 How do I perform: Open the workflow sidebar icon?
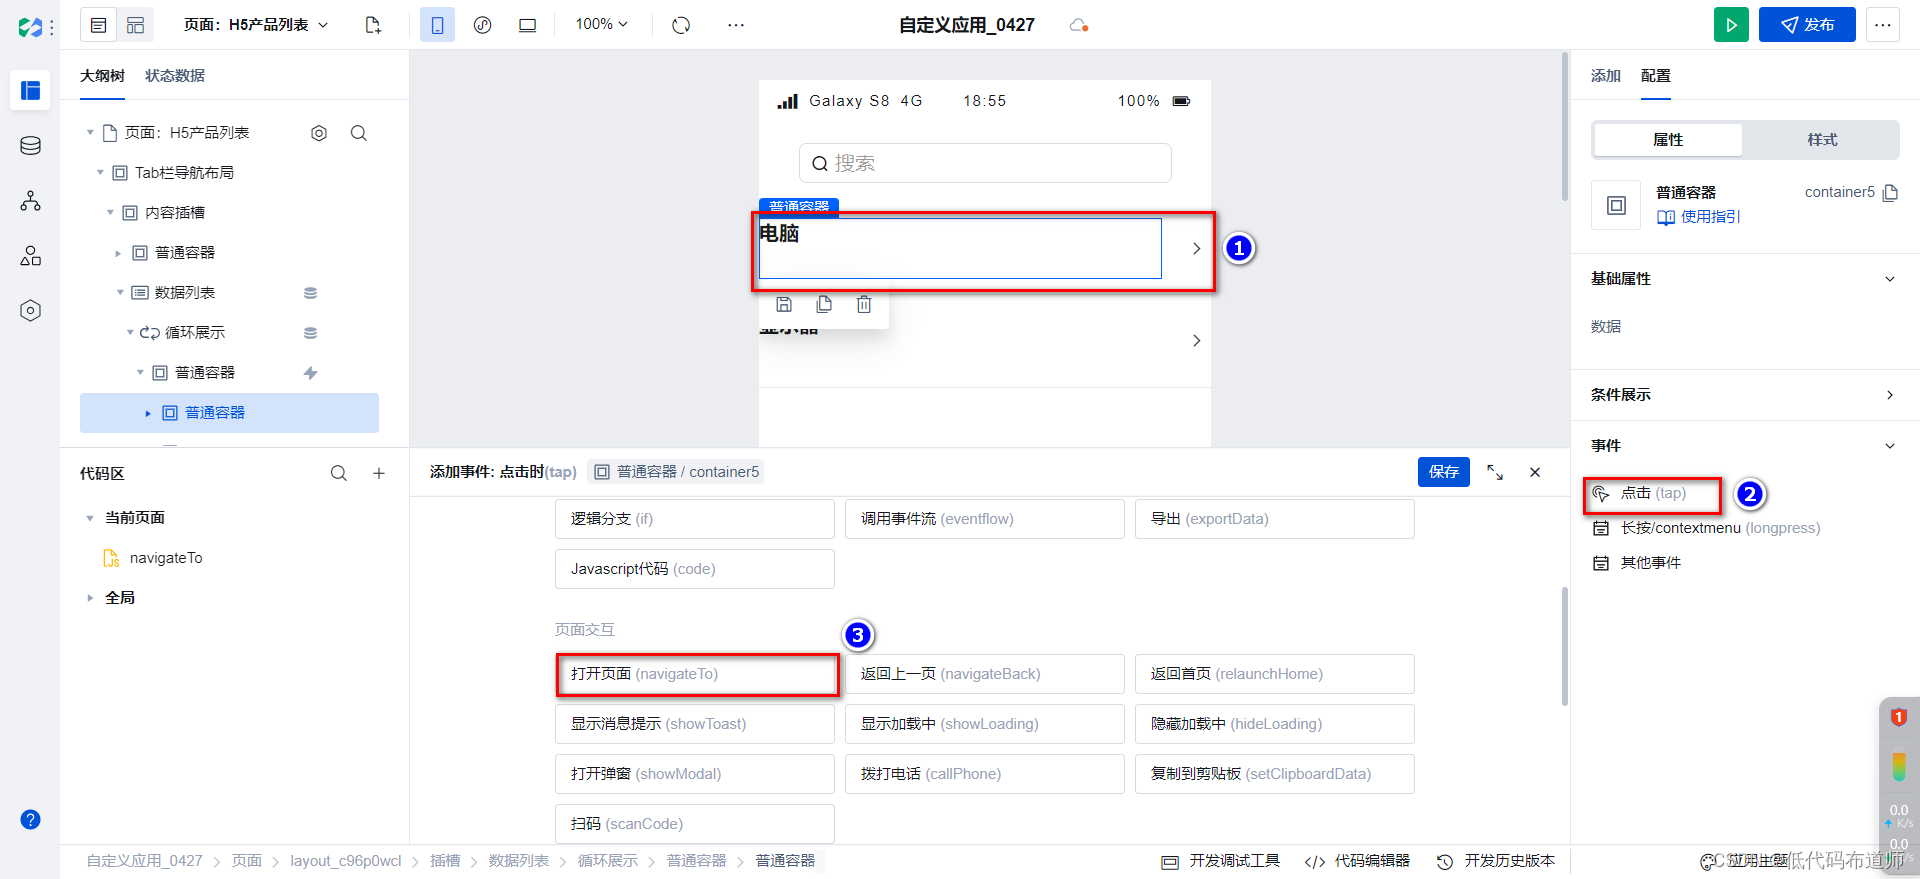30,201
